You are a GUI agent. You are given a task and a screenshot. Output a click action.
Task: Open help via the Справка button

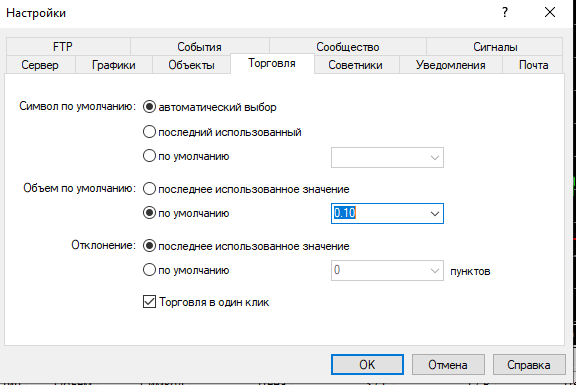click(x=529, y=364)
